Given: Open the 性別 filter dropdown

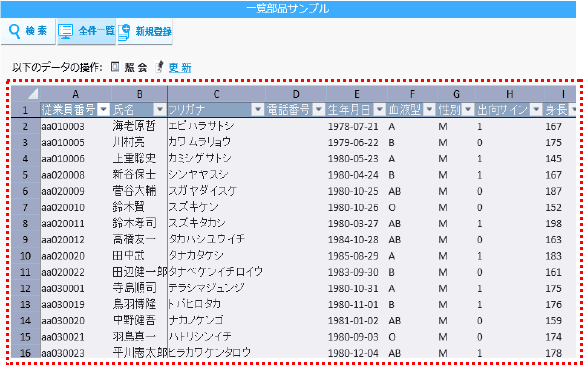Looking at the screenshot, I should 468,110.
